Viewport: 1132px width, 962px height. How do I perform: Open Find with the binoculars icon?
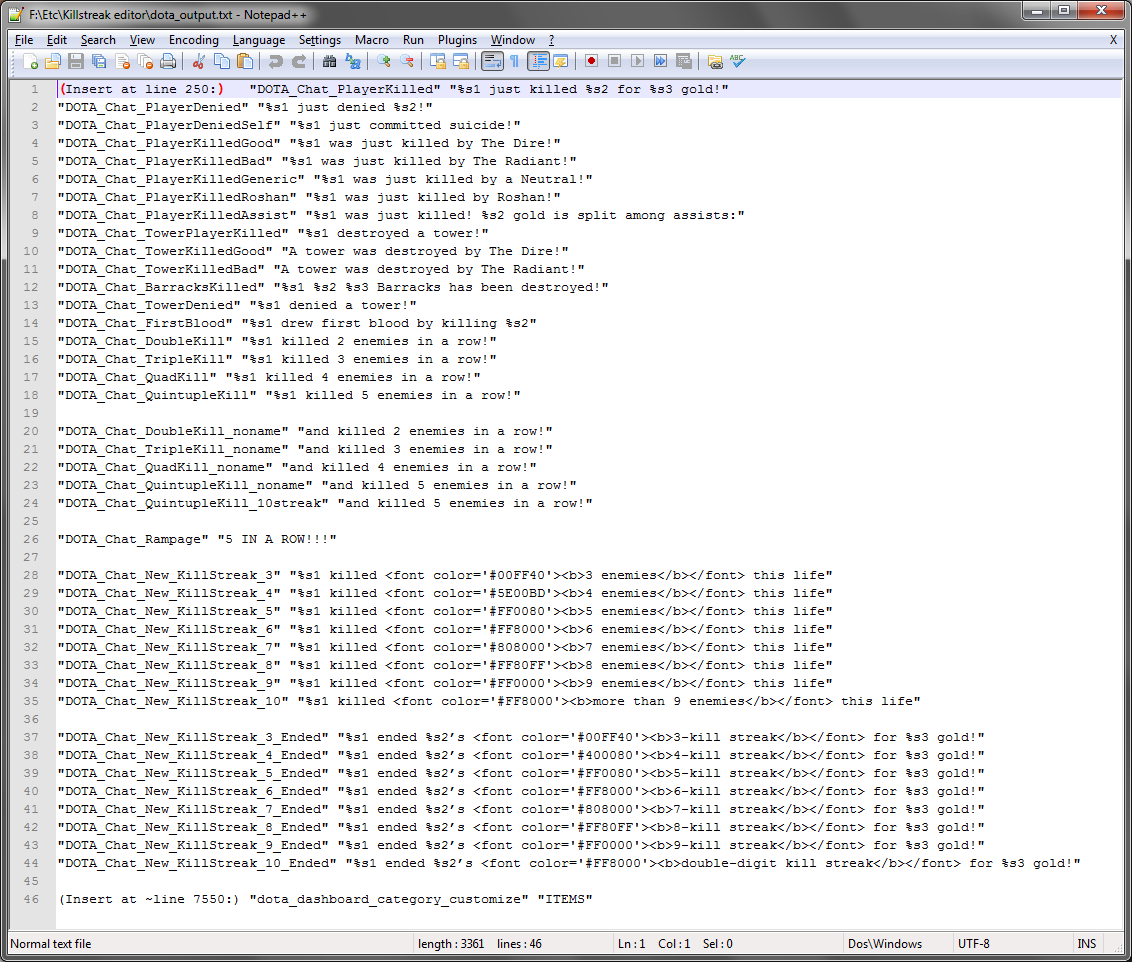point(329,61)
